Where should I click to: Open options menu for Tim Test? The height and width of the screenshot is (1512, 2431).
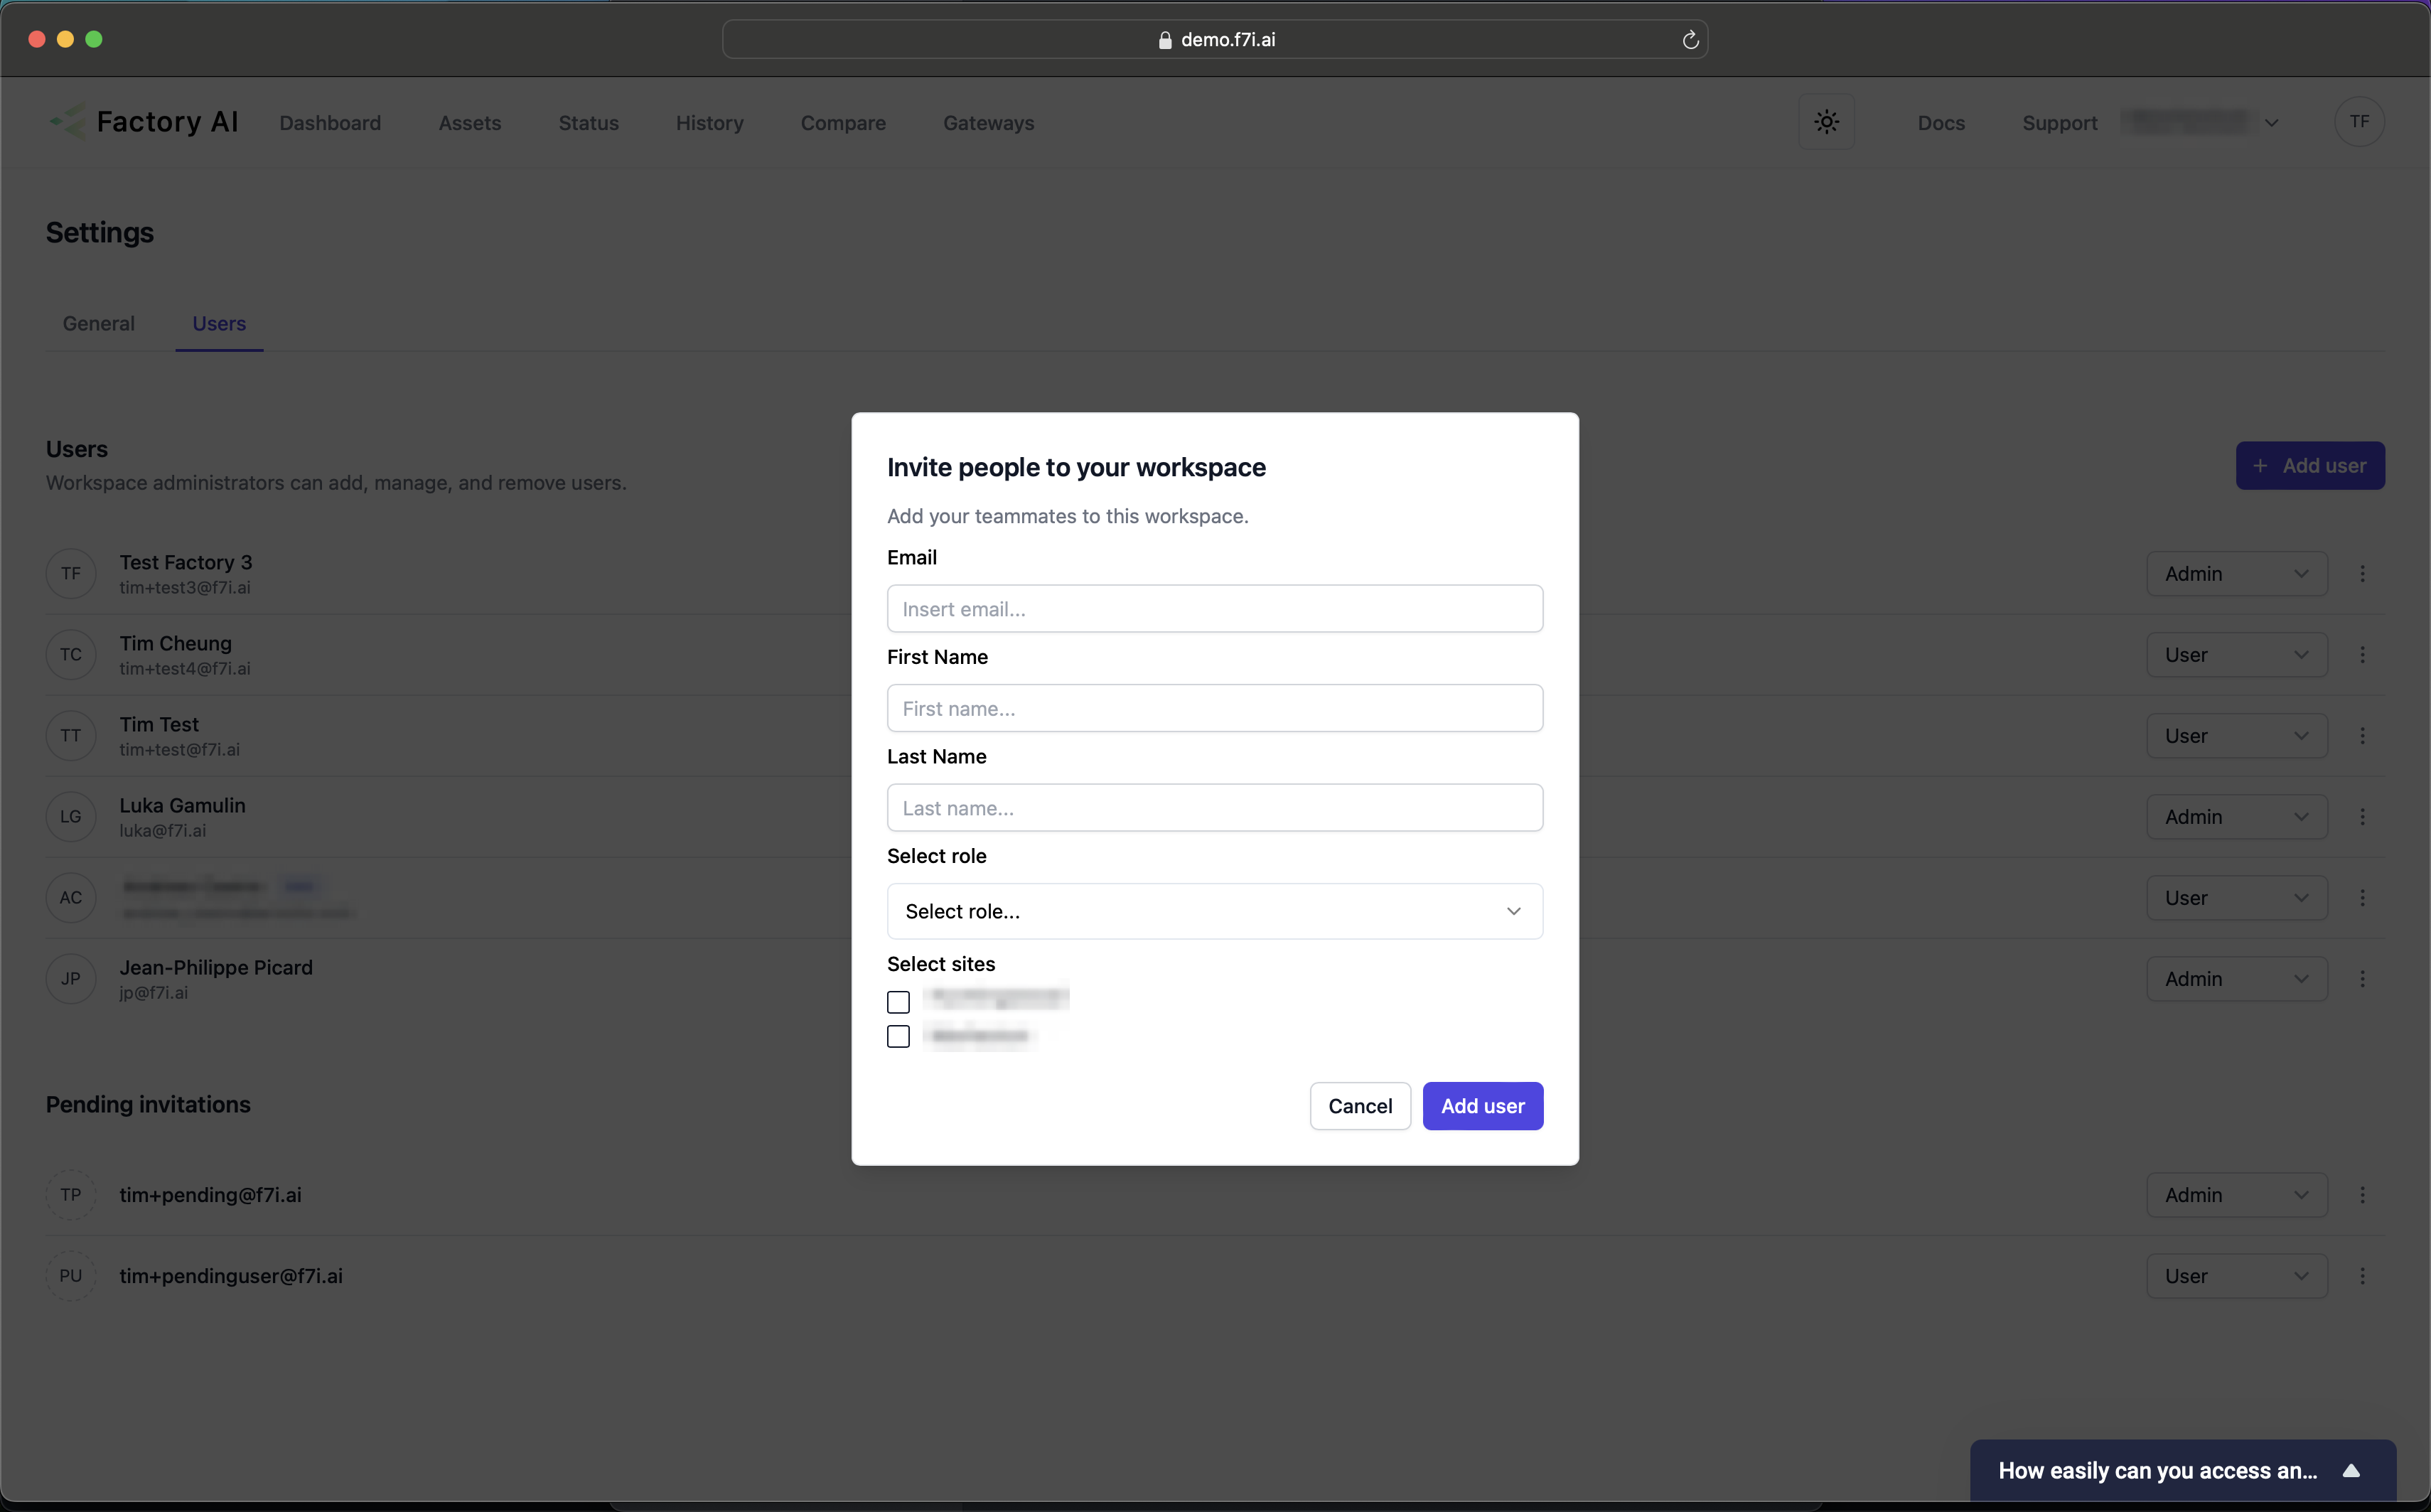coord(2362,736)
